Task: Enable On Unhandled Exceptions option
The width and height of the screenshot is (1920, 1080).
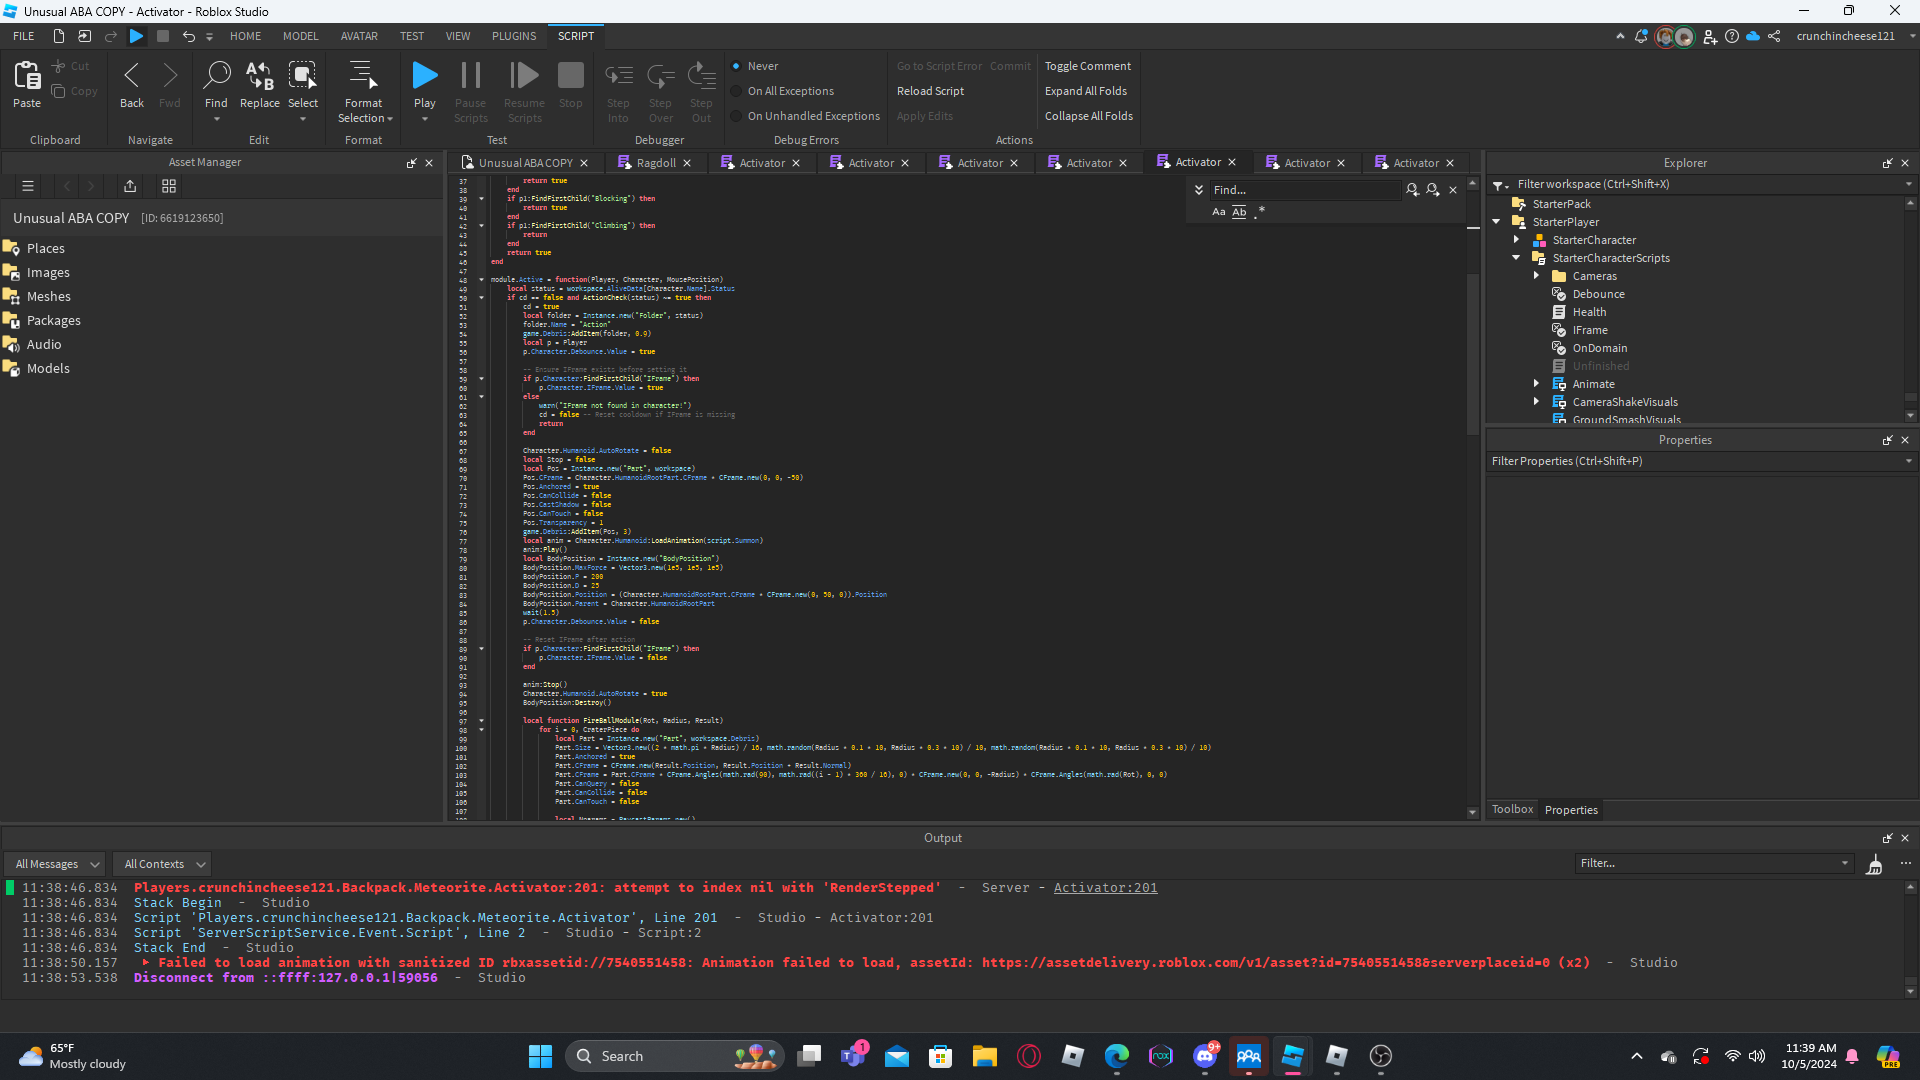Action: tap(737, 116)
